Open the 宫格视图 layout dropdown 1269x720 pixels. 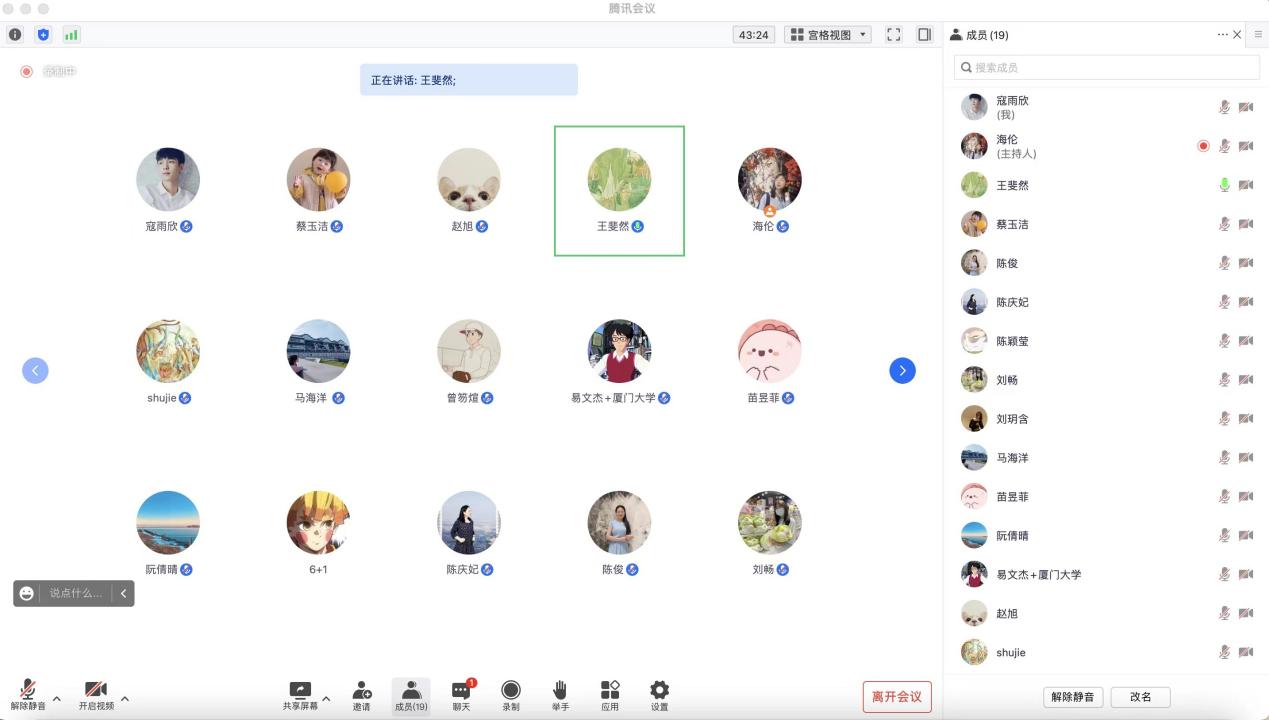828,35
